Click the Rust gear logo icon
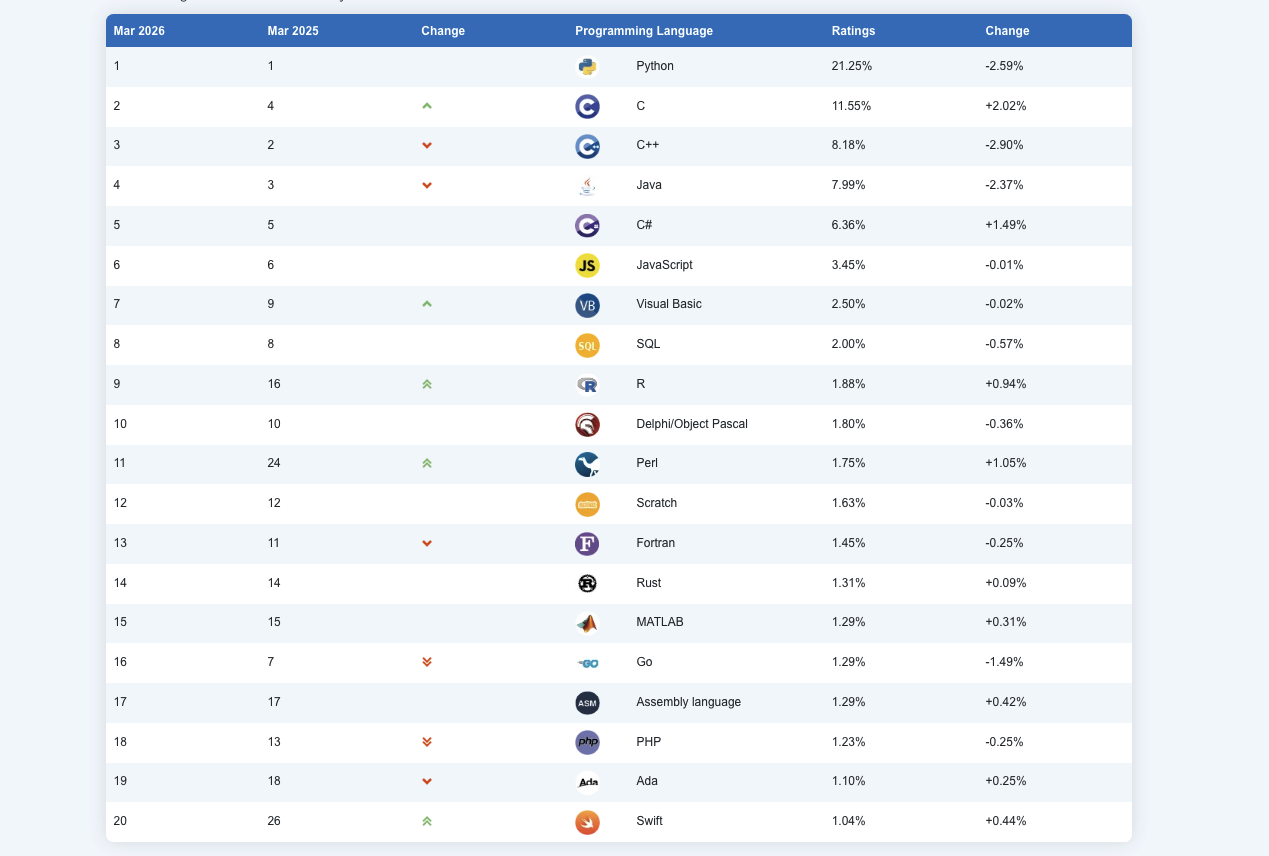This screenshot has width=1269, height=856. click(588, 584)
